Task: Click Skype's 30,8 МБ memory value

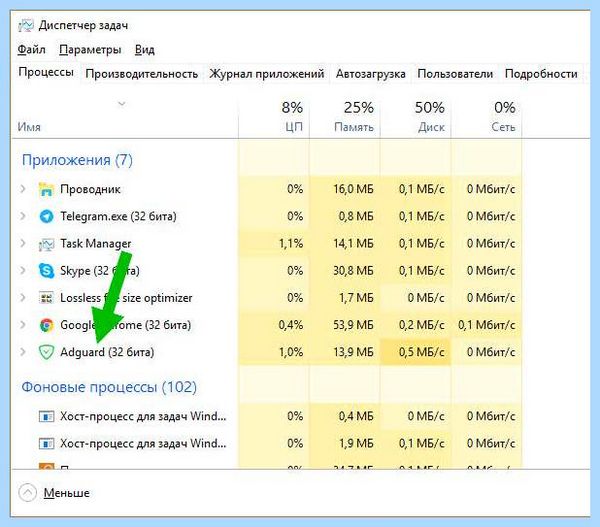Action: pos(353,271)
